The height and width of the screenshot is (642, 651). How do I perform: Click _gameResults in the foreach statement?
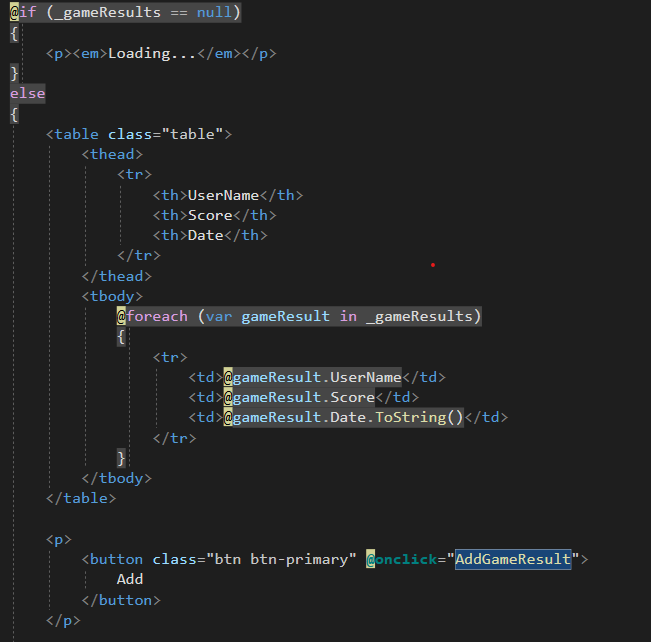(419, 316)
